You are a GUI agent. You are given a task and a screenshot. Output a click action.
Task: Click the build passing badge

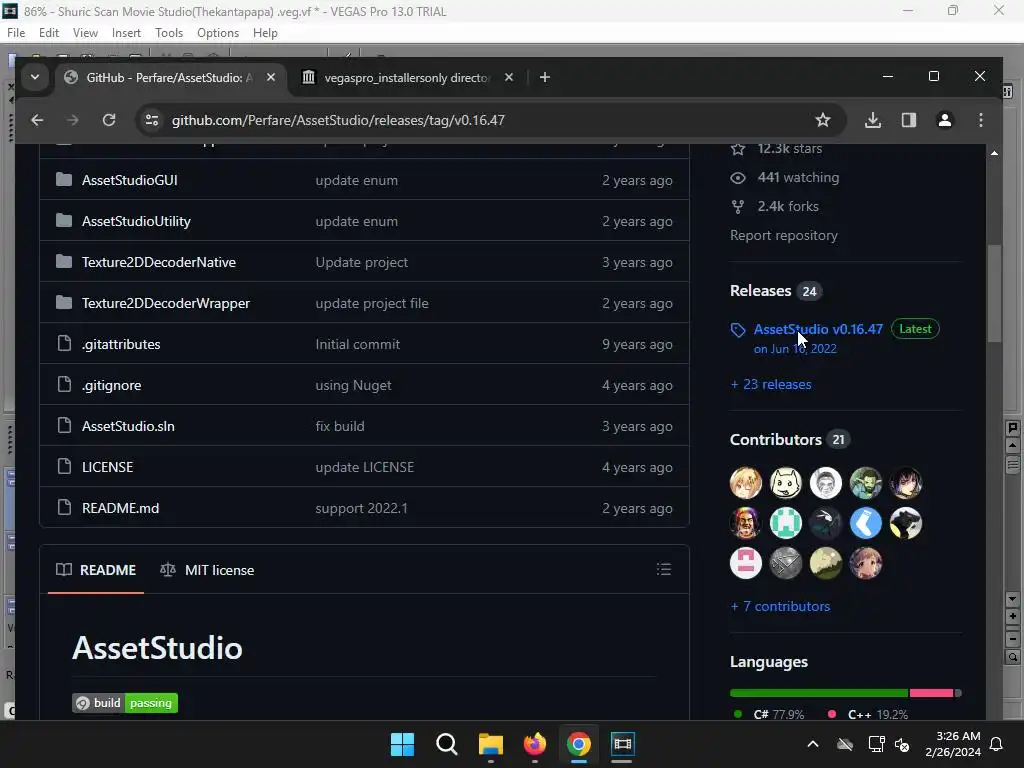(125, 703)
